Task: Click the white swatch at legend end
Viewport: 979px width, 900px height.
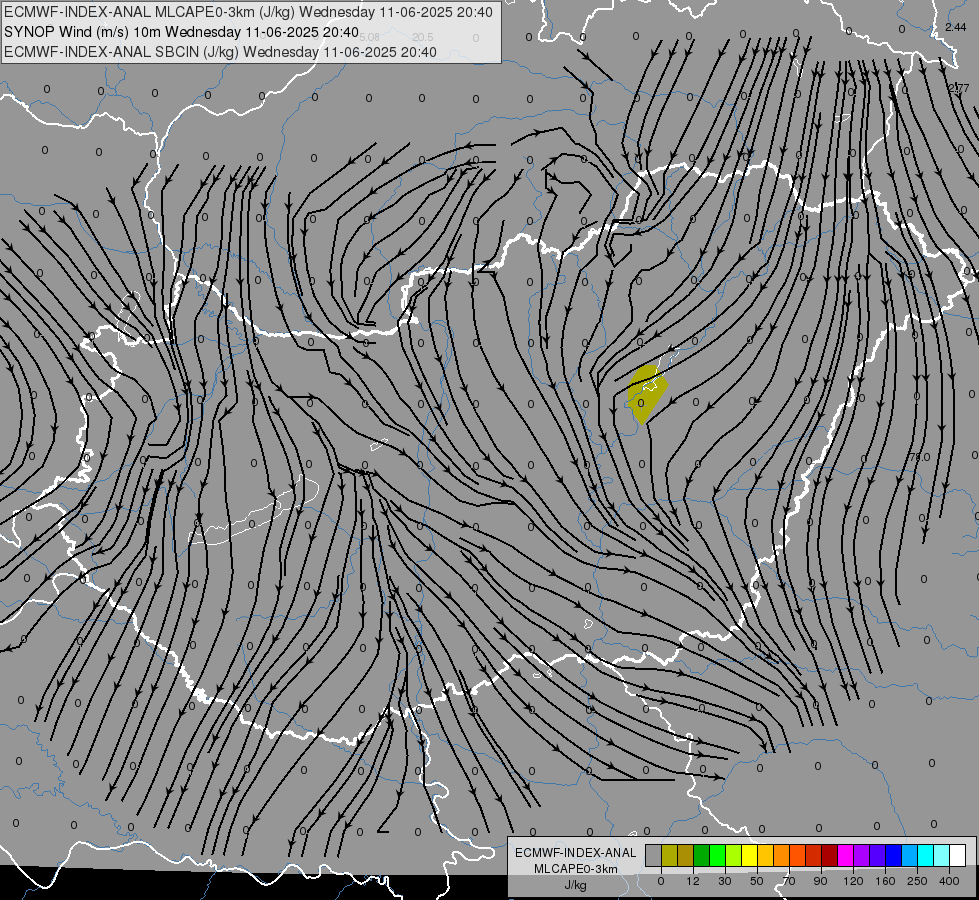Action: coord(958,855)
